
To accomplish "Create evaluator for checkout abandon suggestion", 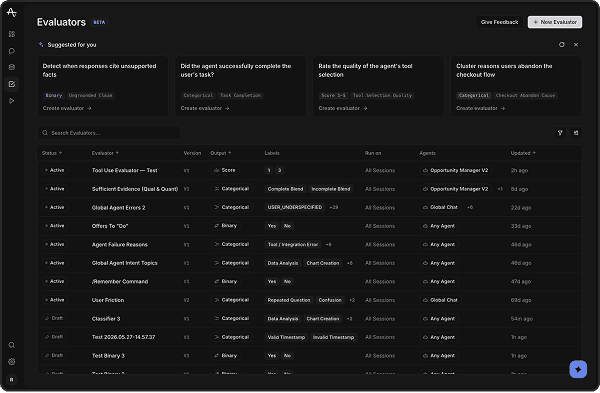I will 481,108.
